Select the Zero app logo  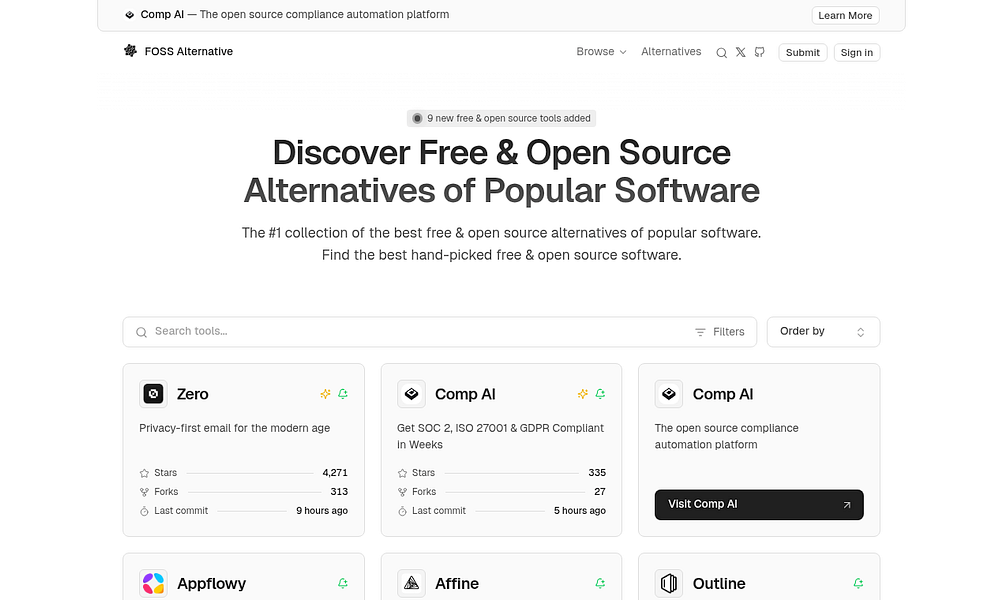click(153, 394)
